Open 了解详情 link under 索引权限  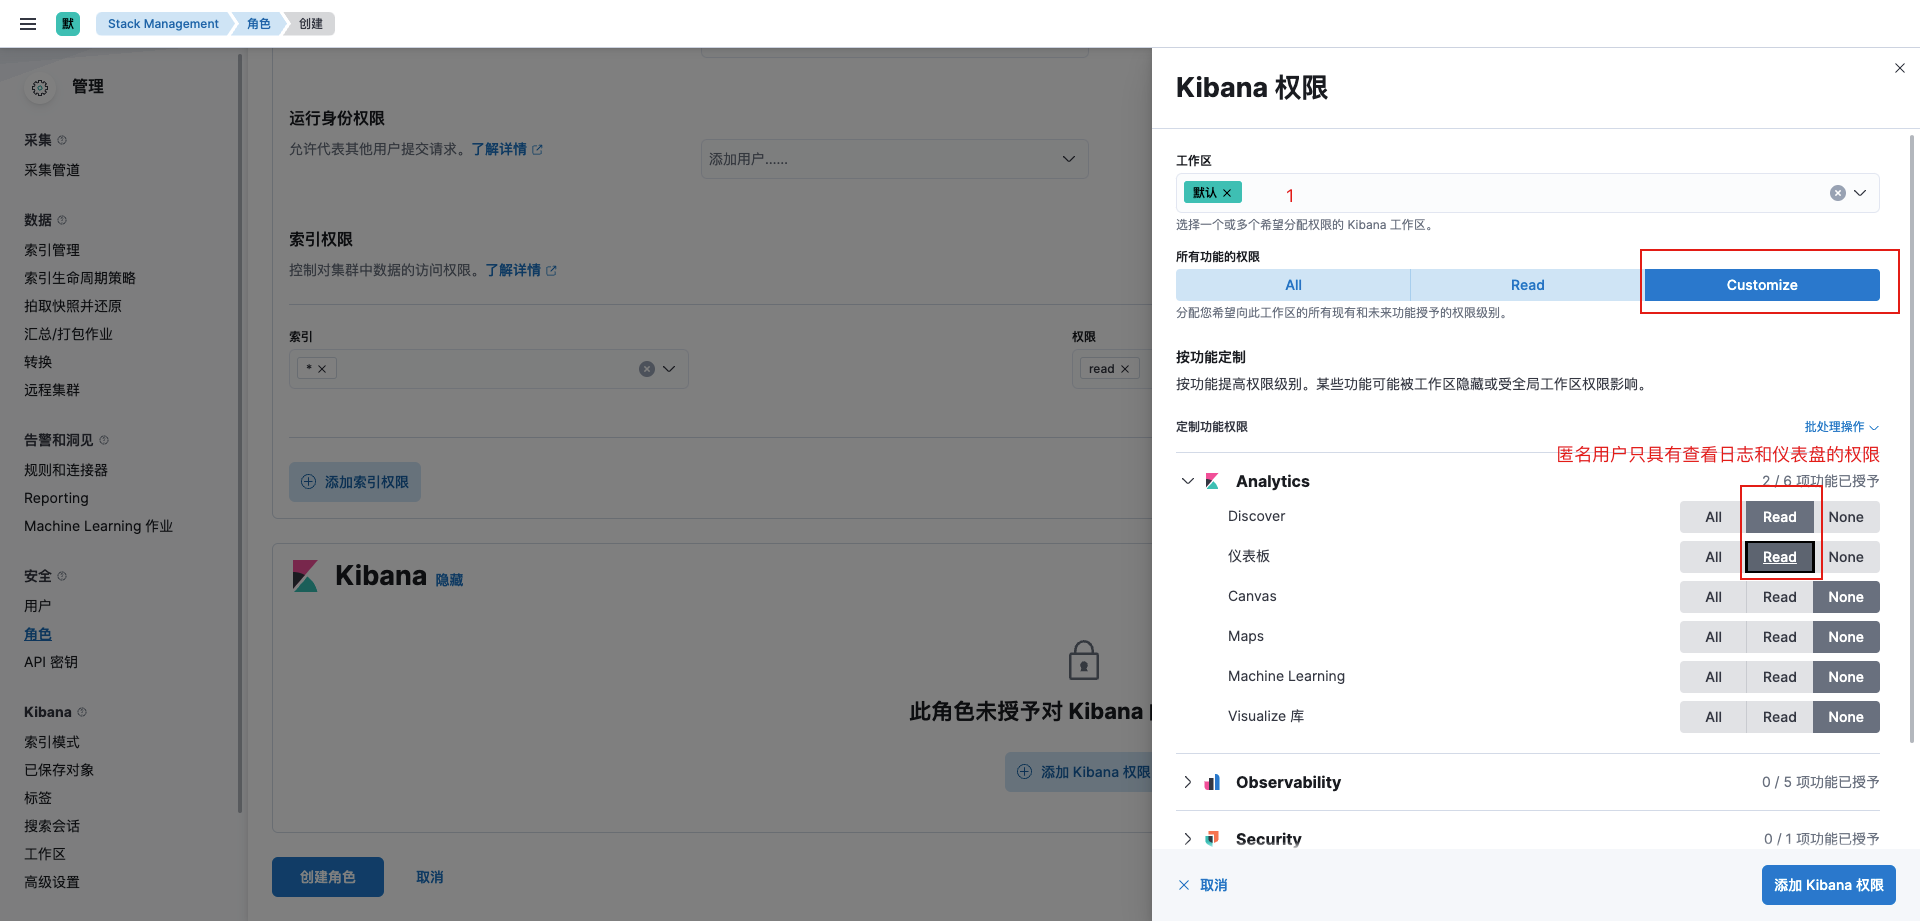[x=521, y=270]
